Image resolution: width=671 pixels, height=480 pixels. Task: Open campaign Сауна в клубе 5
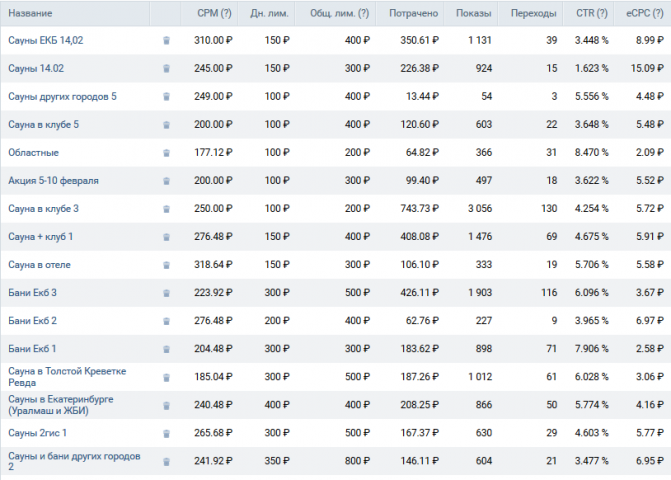pyautogui.click(x=43, y=124)
